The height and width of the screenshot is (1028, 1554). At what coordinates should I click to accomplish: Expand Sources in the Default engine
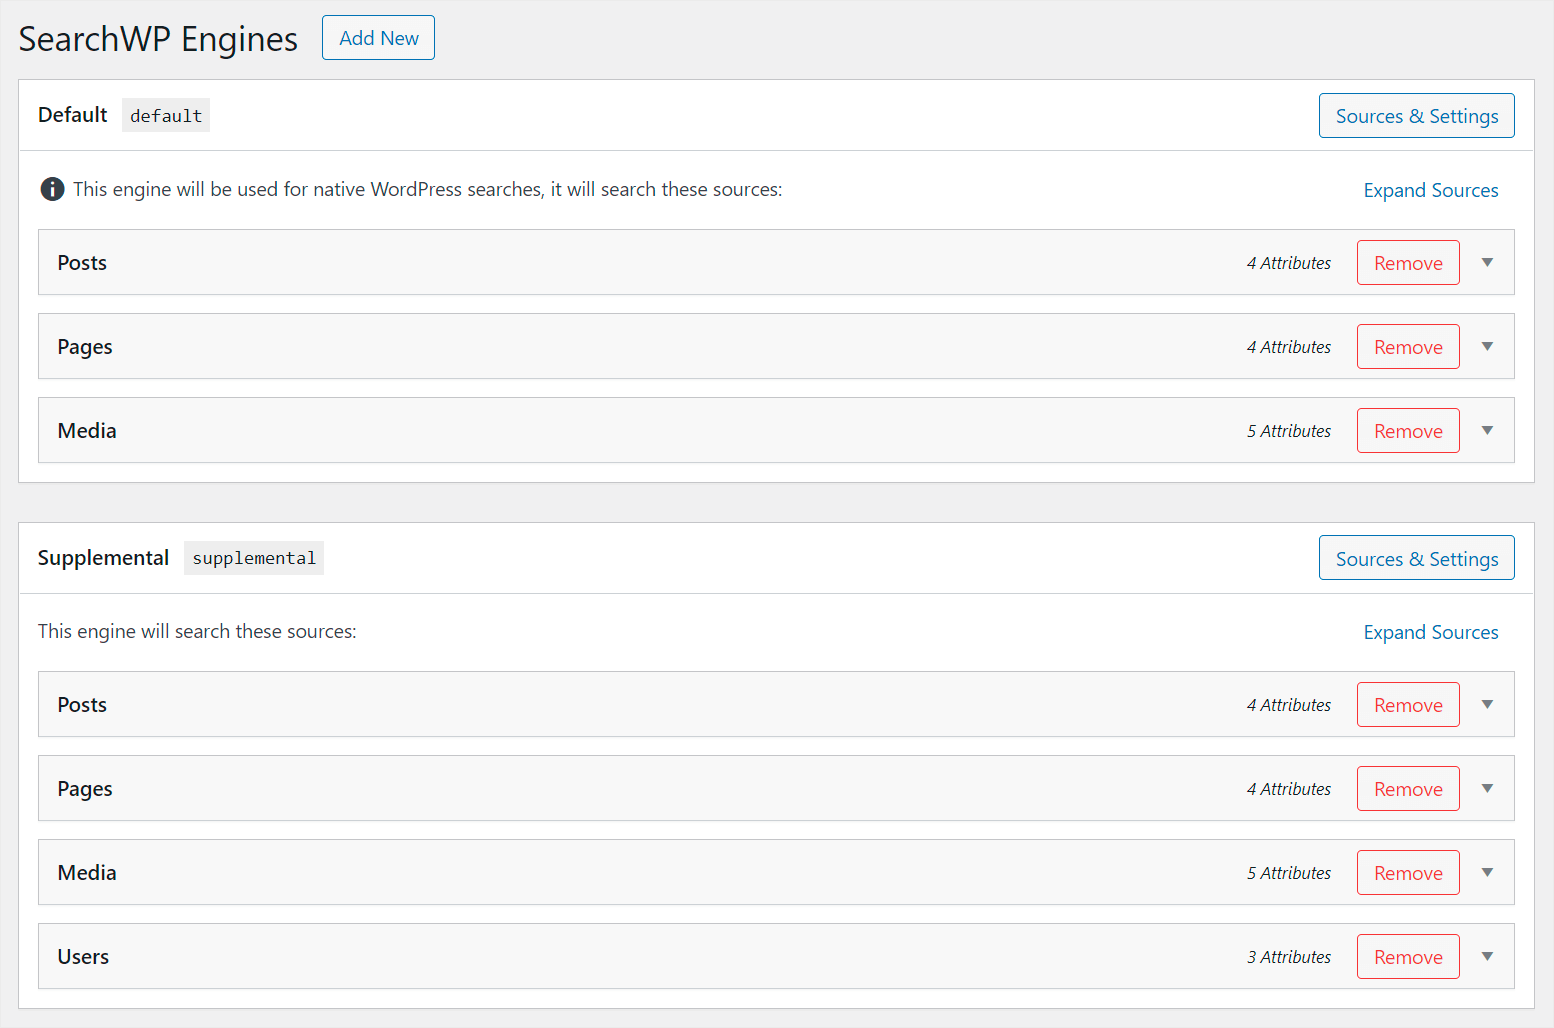pos(1431,190)
